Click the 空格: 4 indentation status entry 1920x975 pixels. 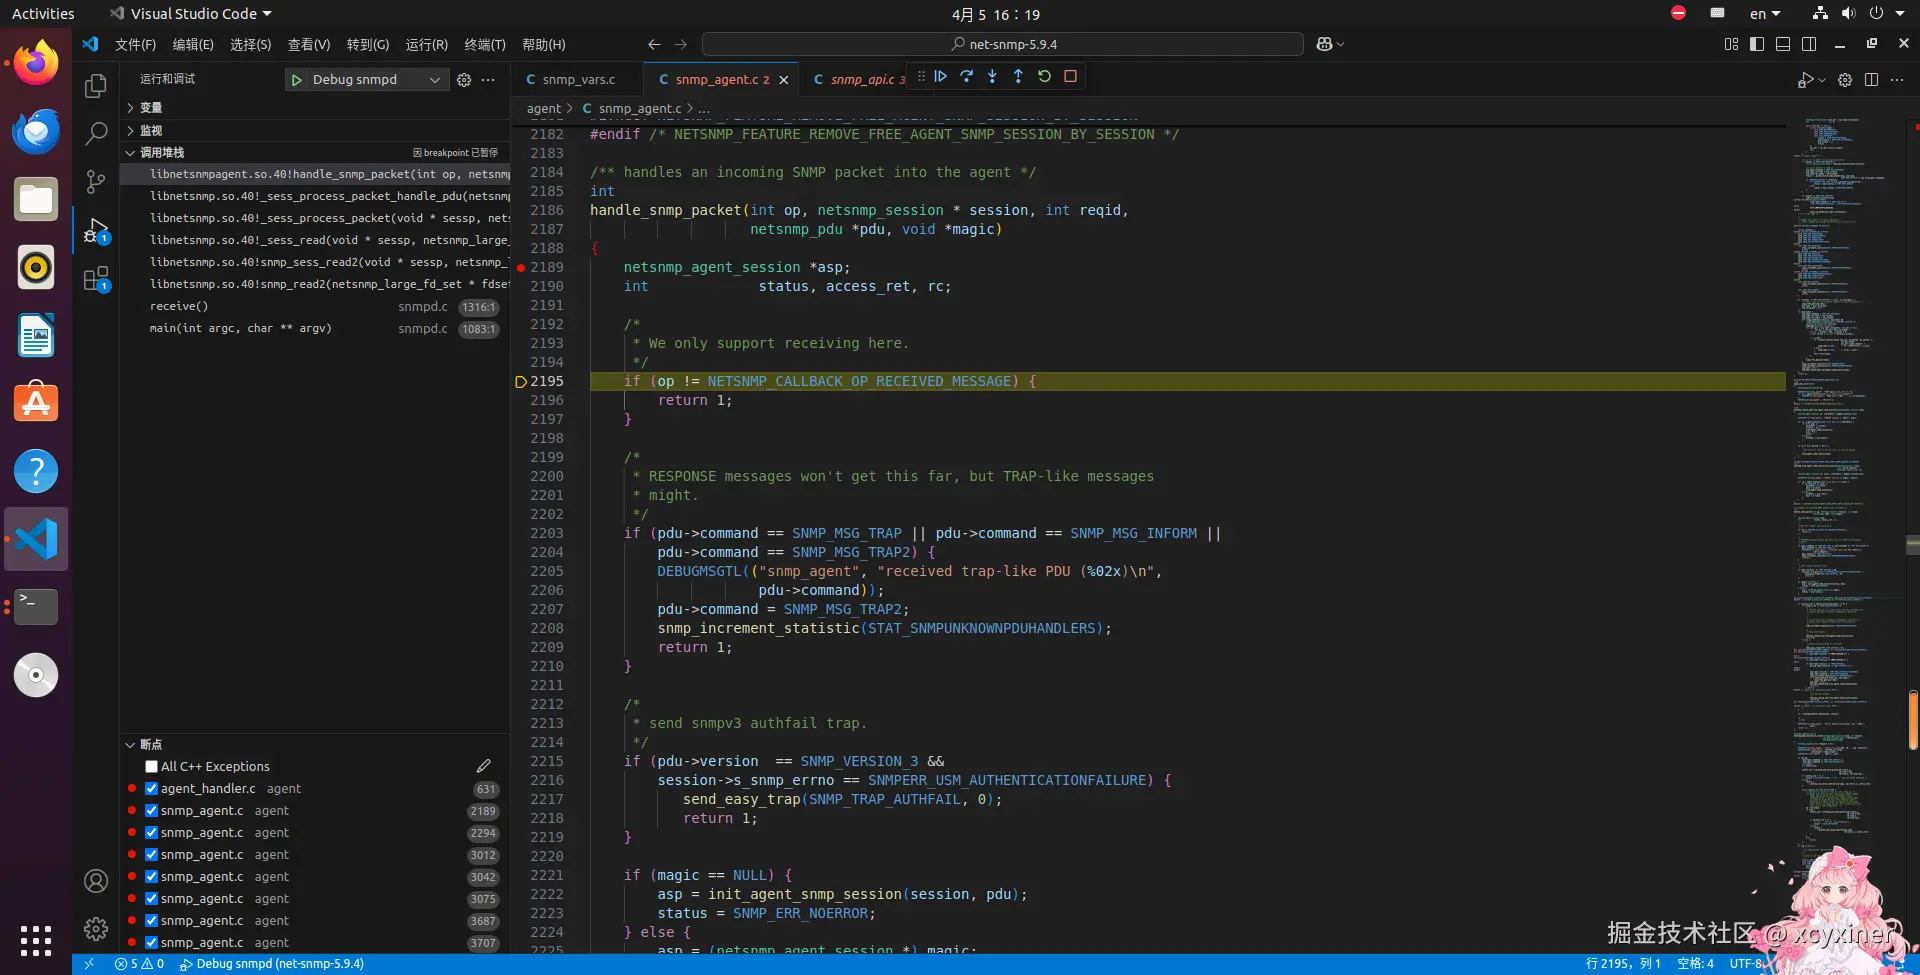[1695, 964]
